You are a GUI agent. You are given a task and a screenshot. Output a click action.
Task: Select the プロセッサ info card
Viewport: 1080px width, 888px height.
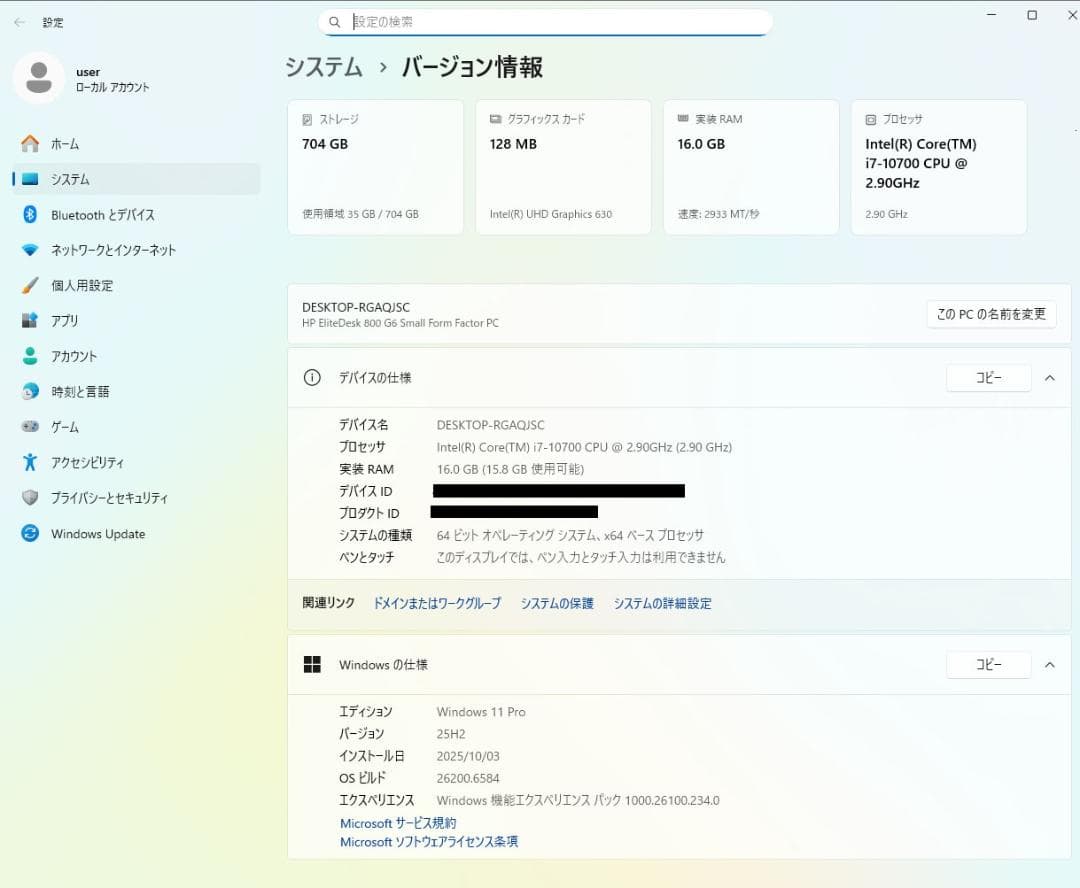938,165
